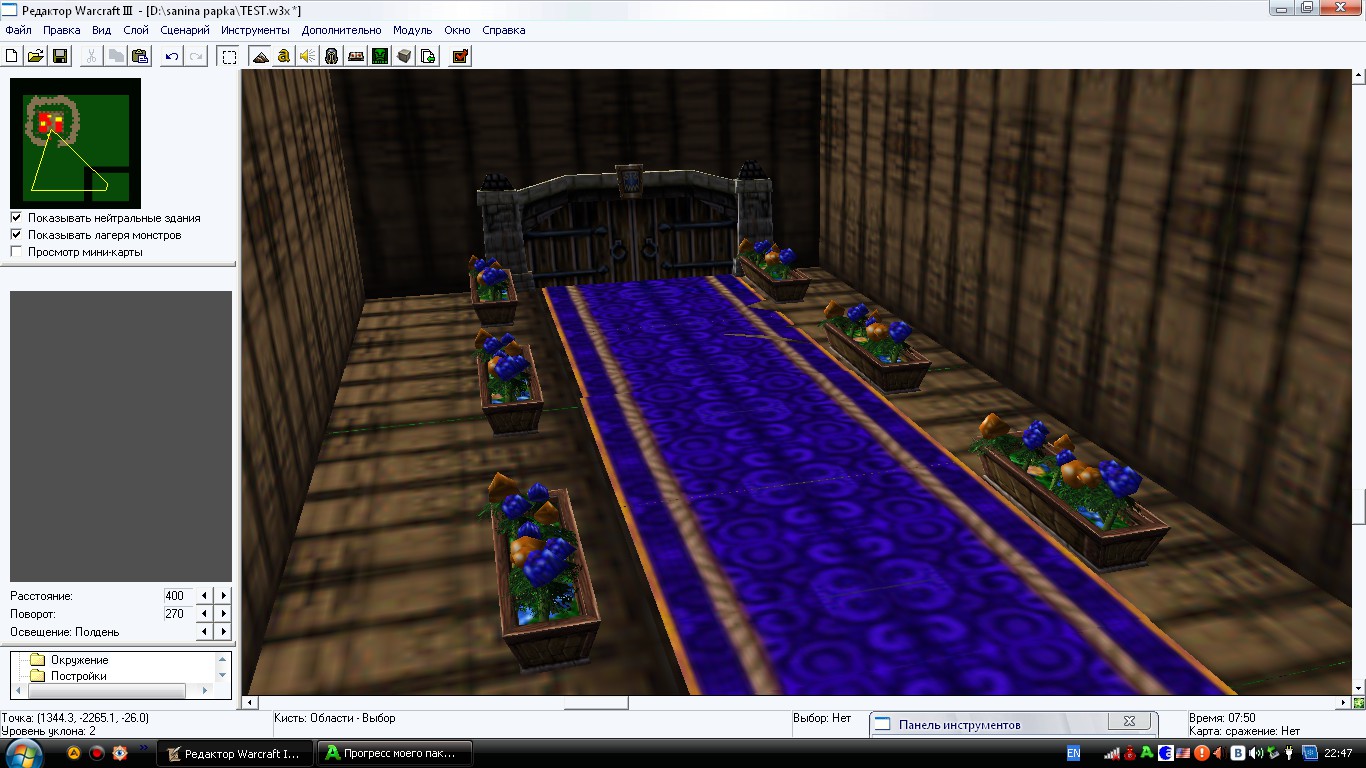Select the 'Окружение' folder in the tree
1366x768 pixels.
point(80,660)
